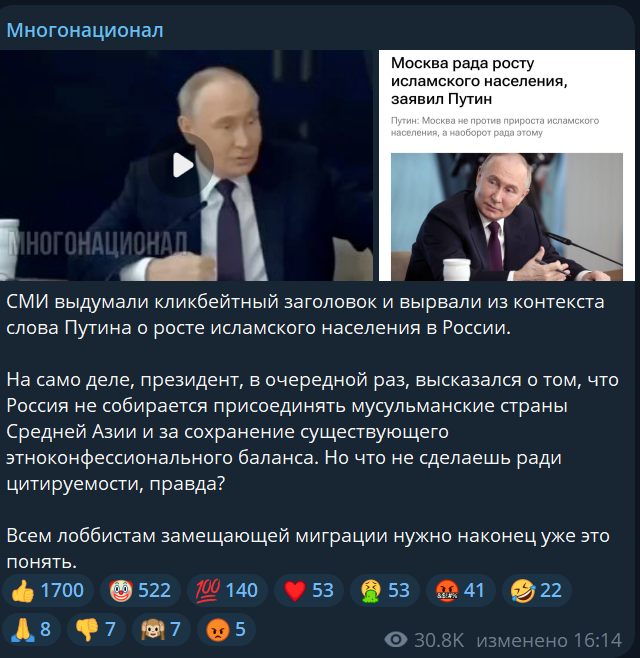This screenshot has width=640, height=658.
Task: Click the 30.8K view counter
Action: (x=439, y=640)
